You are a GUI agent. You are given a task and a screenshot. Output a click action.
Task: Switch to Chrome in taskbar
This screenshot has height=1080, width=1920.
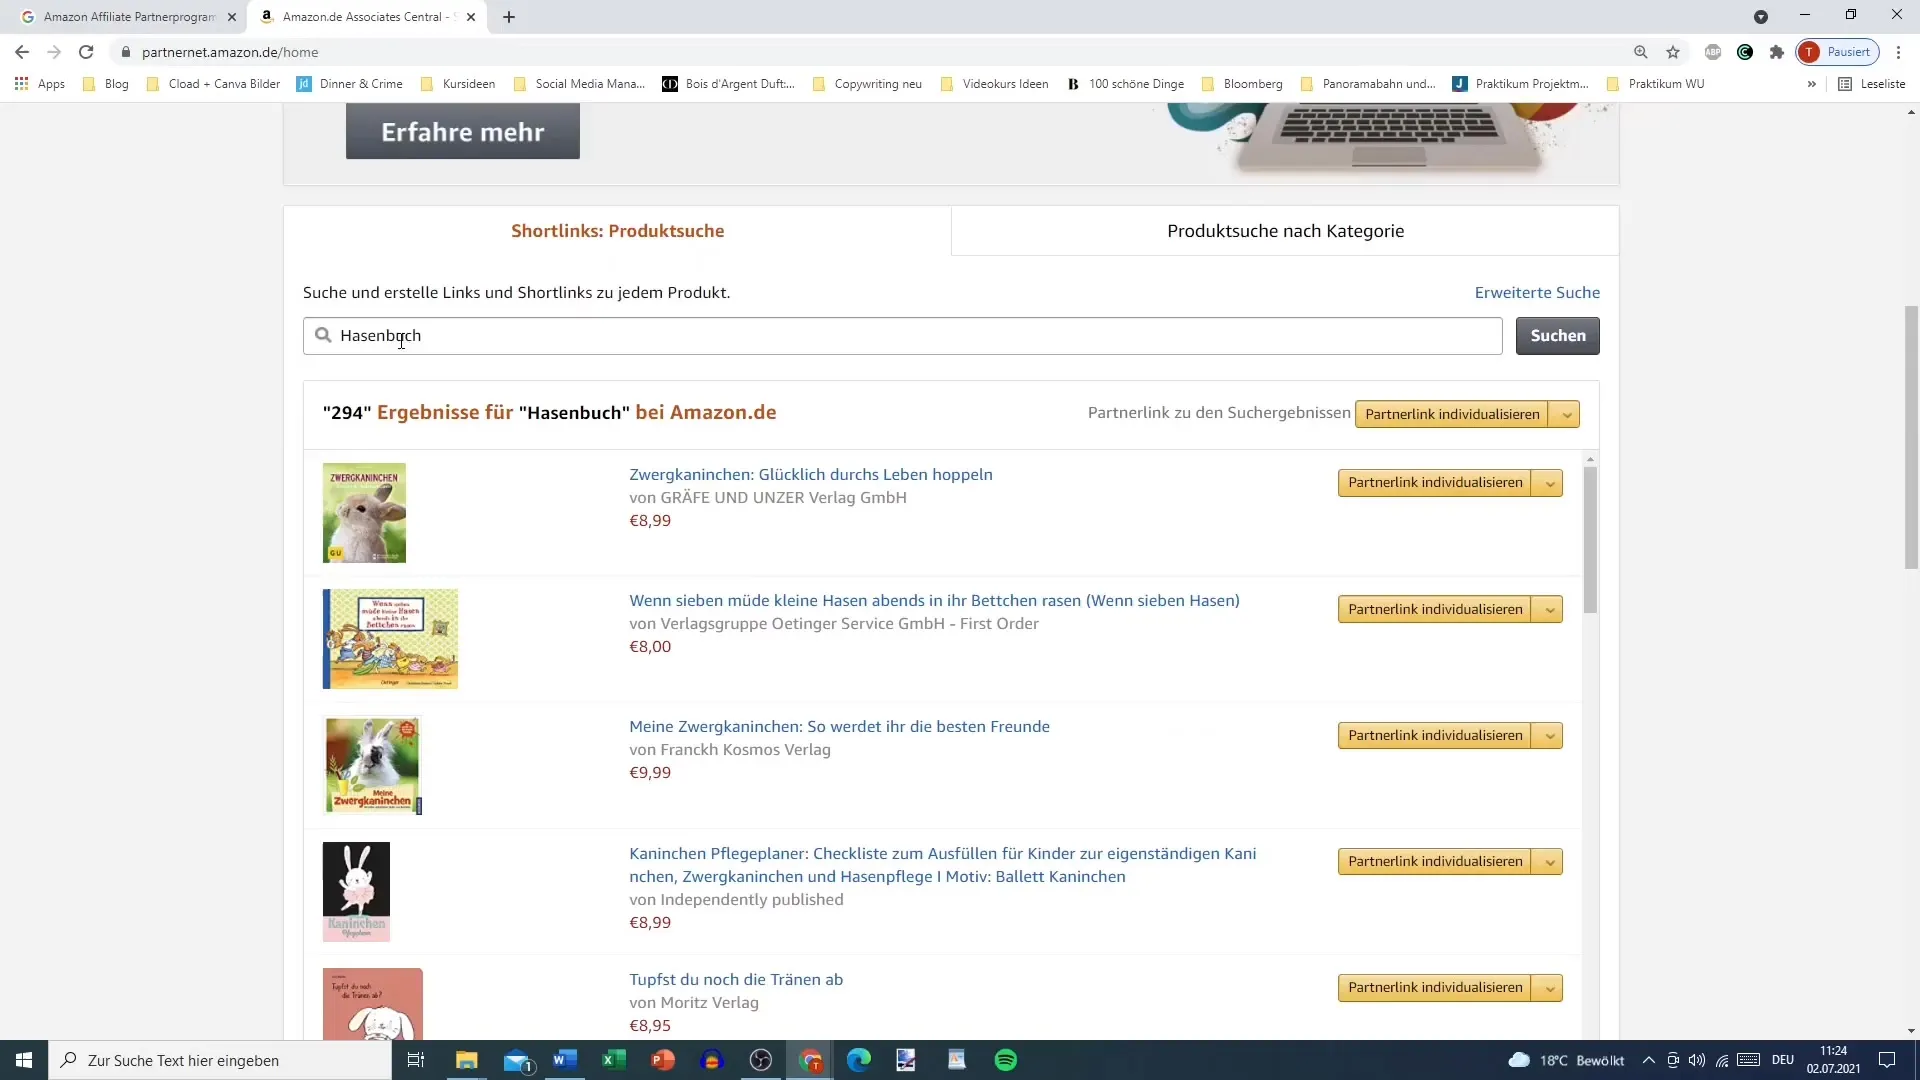coord(811,1060)
